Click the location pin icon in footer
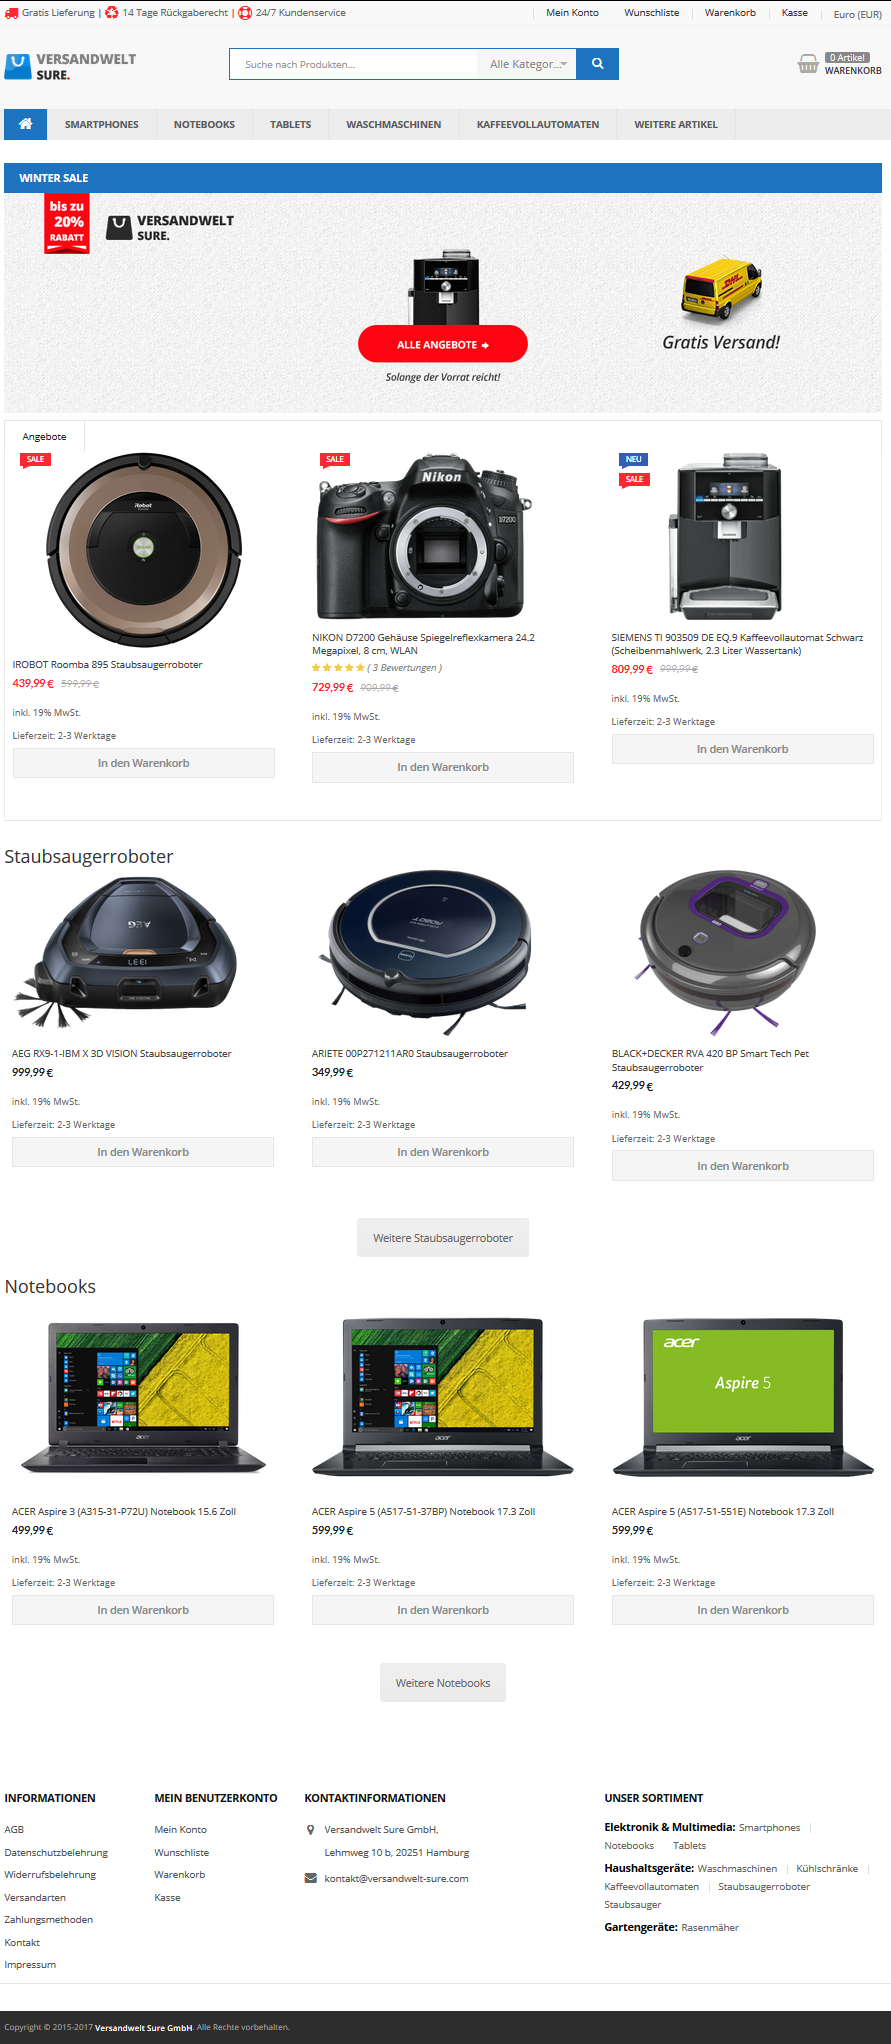 [x=310, y=1830]
